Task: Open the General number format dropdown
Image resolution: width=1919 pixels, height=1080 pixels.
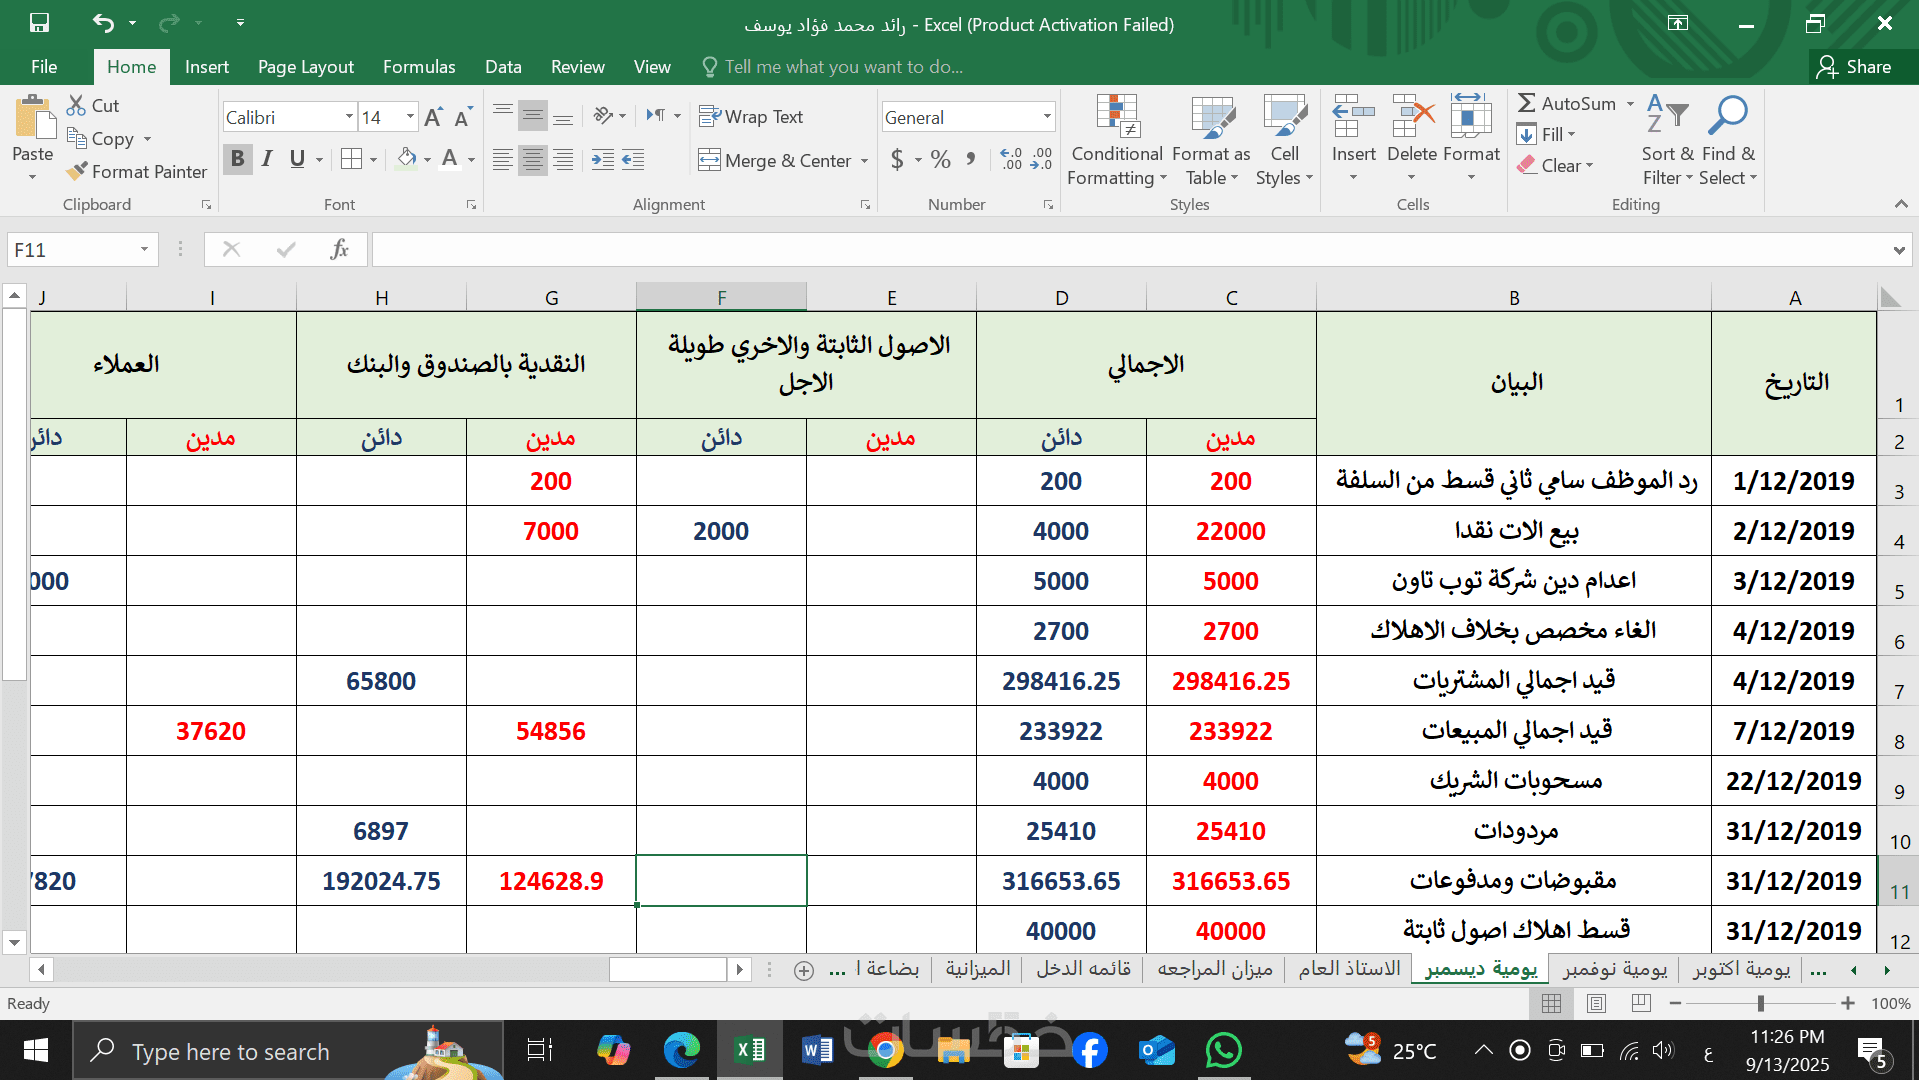Action: (x=1047, y=117)
